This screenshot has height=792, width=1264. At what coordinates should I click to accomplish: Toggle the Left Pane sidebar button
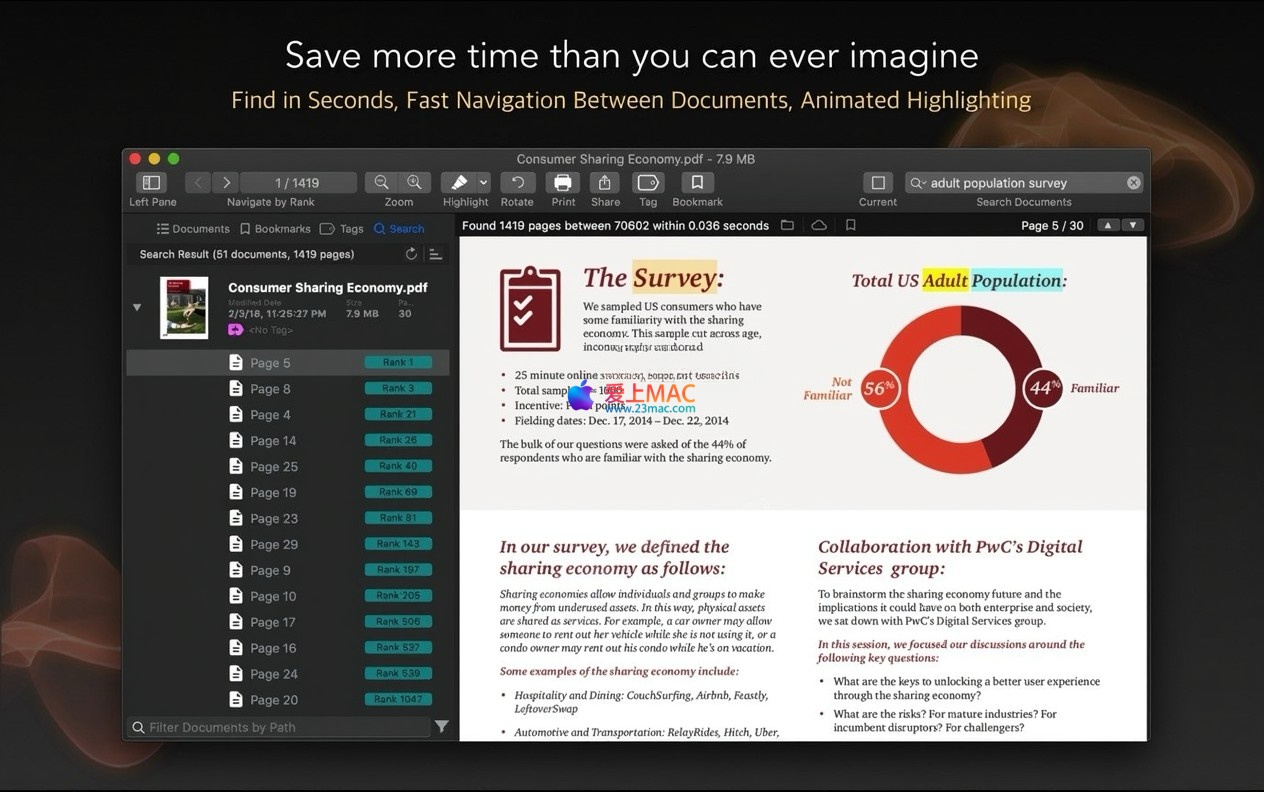152,183
